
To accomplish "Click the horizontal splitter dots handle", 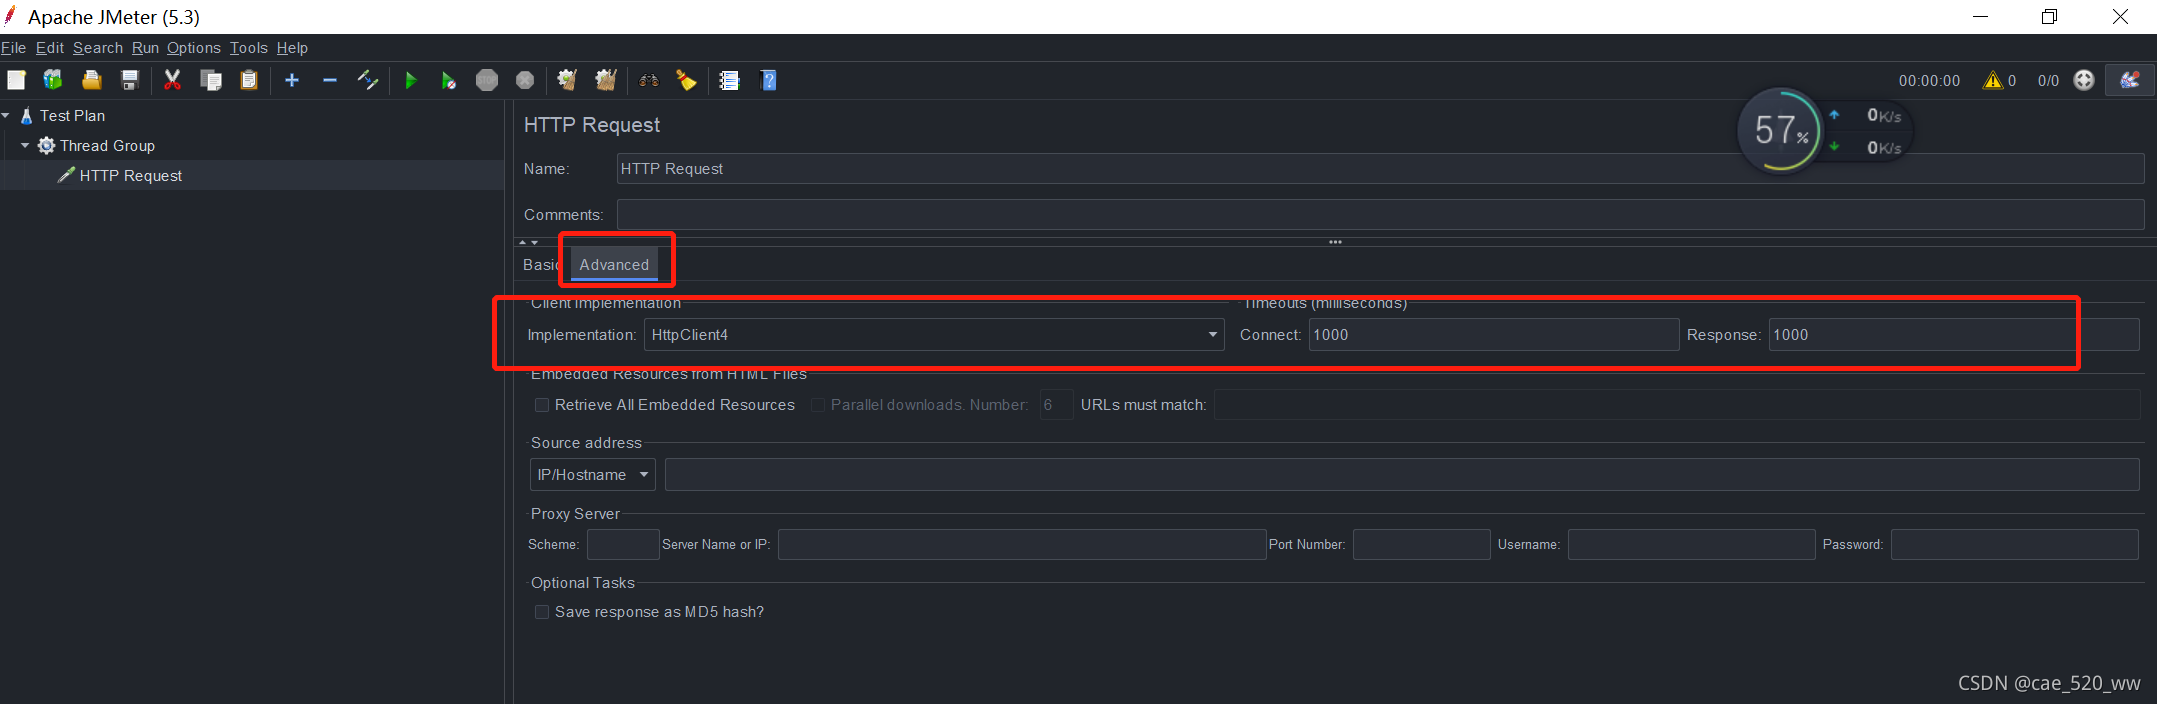I will pyautogui.click(x=1335, y=242).
